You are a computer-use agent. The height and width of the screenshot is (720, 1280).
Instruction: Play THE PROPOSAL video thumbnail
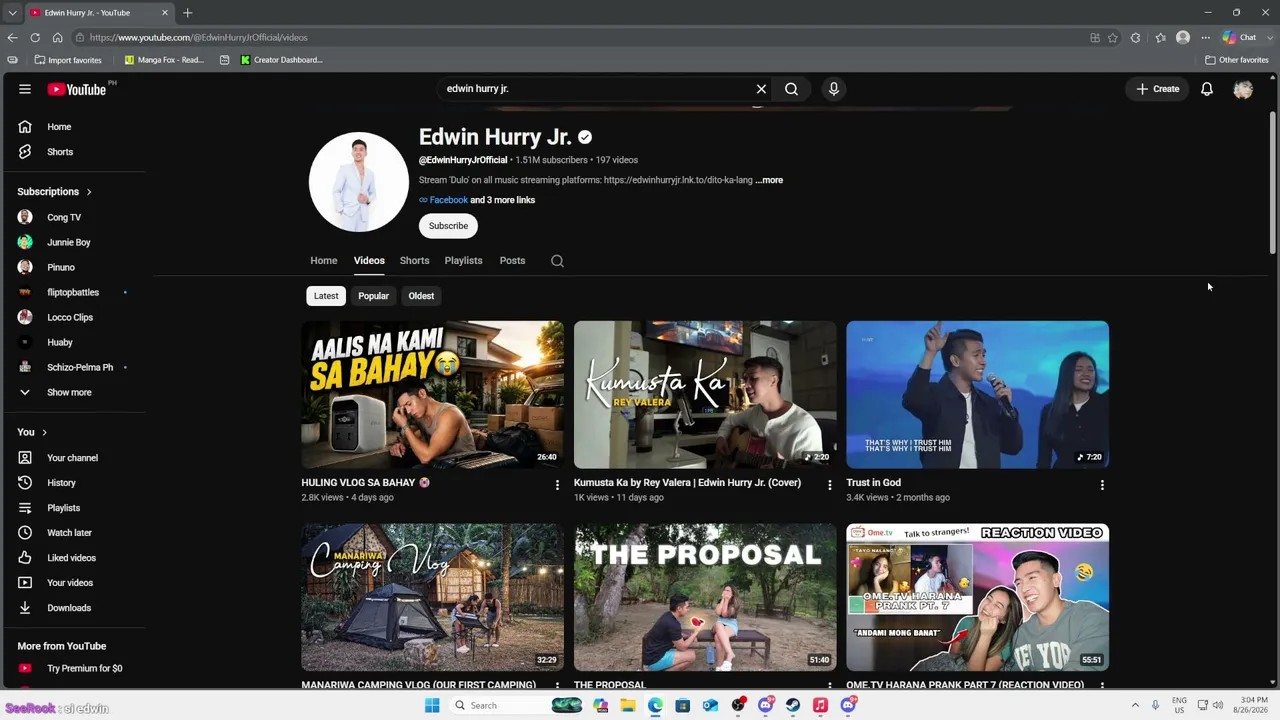coord(705,597)
